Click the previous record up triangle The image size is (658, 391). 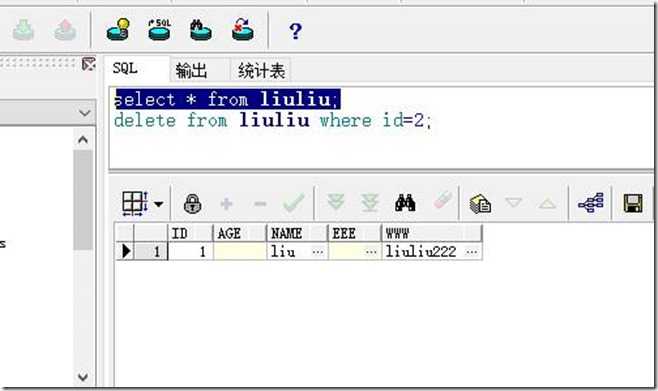pyautogui.click(x=547, y=204)
